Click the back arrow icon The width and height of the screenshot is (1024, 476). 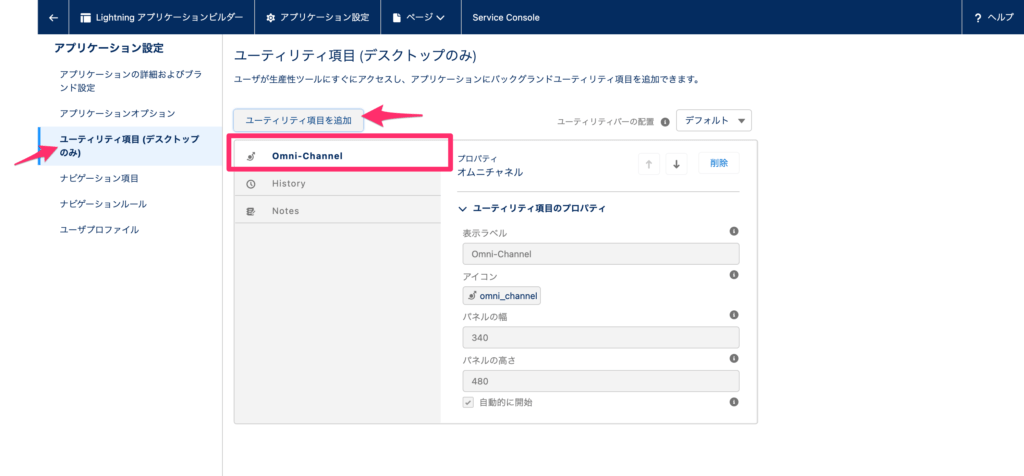[x=54, y=18]
